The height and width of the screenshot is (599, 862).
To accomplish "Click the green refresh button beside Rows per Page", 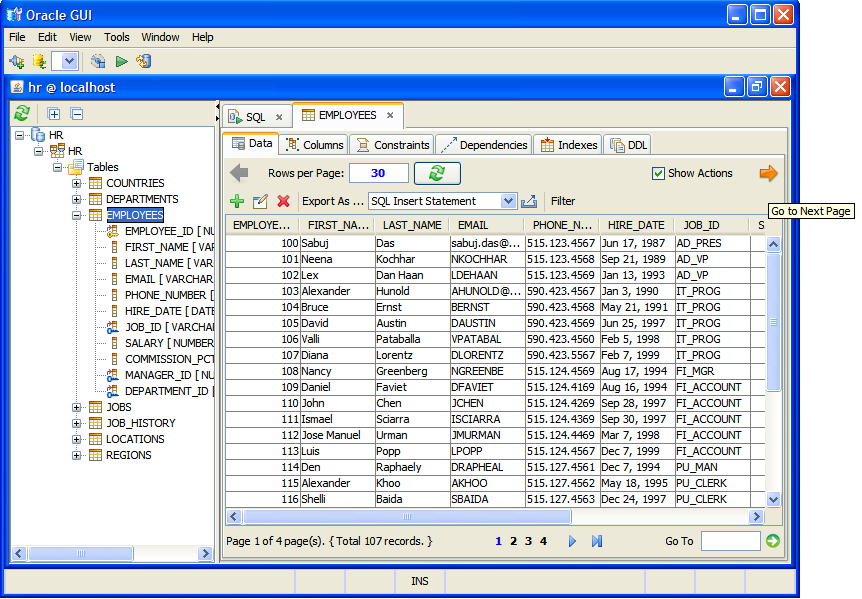I will (437, 173).
